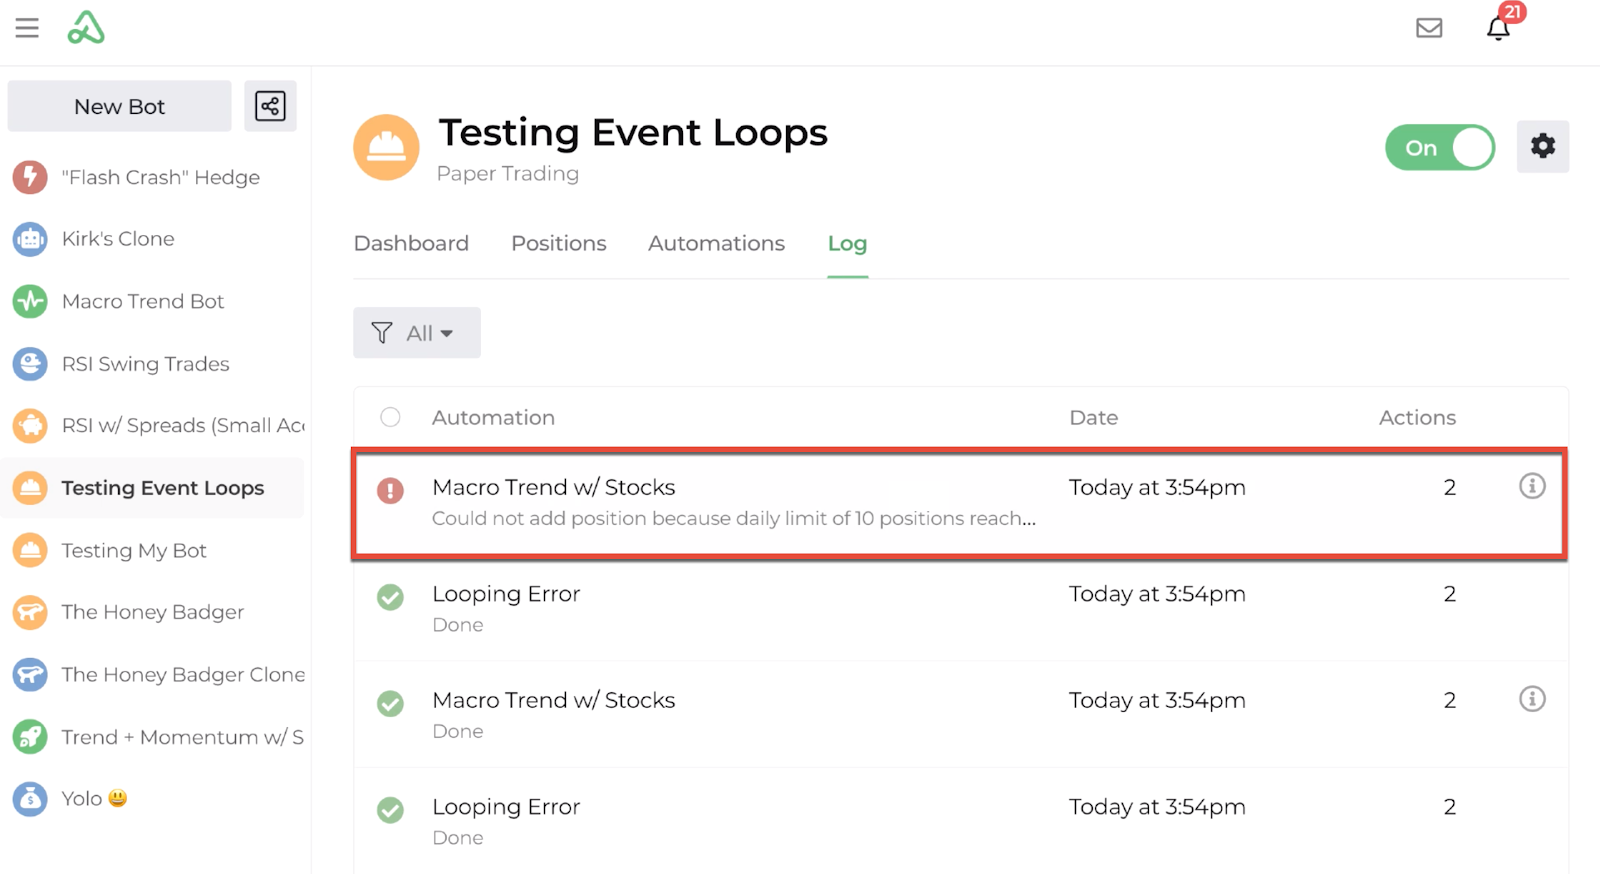Viewport: 1600px width, 874px height.
Task: Click the date of errored Macro Trend row
Action: tap(1157, 487)
